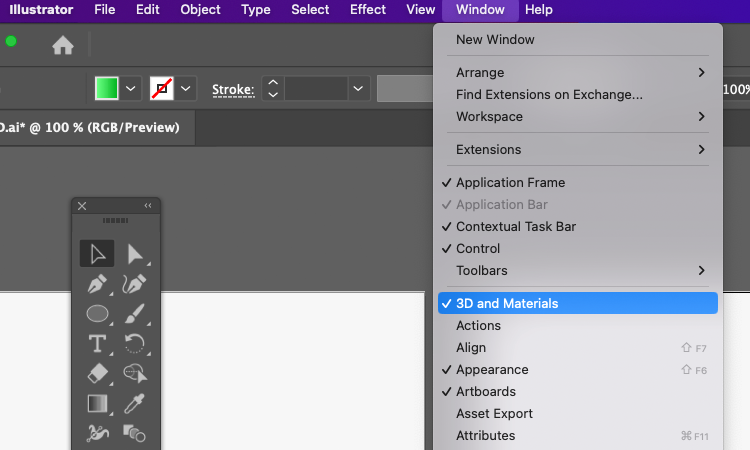
Task: Select the Curvature tool
Action: point(134,284)
